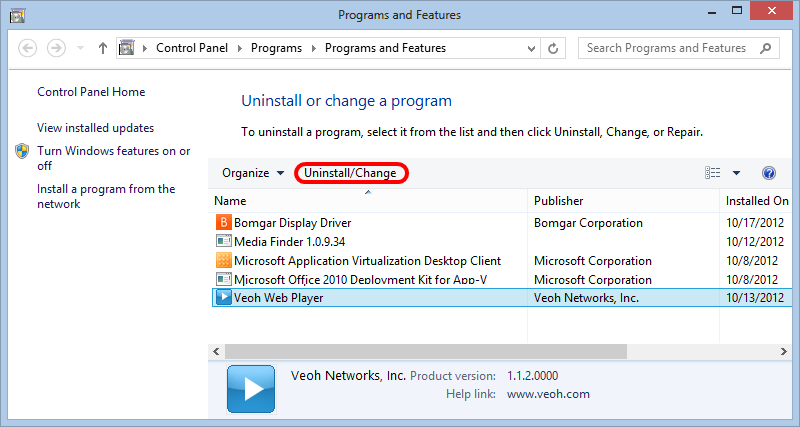Sort by the Publisher column header
Screen dimensions: 800x427
(x=623, y=201)
